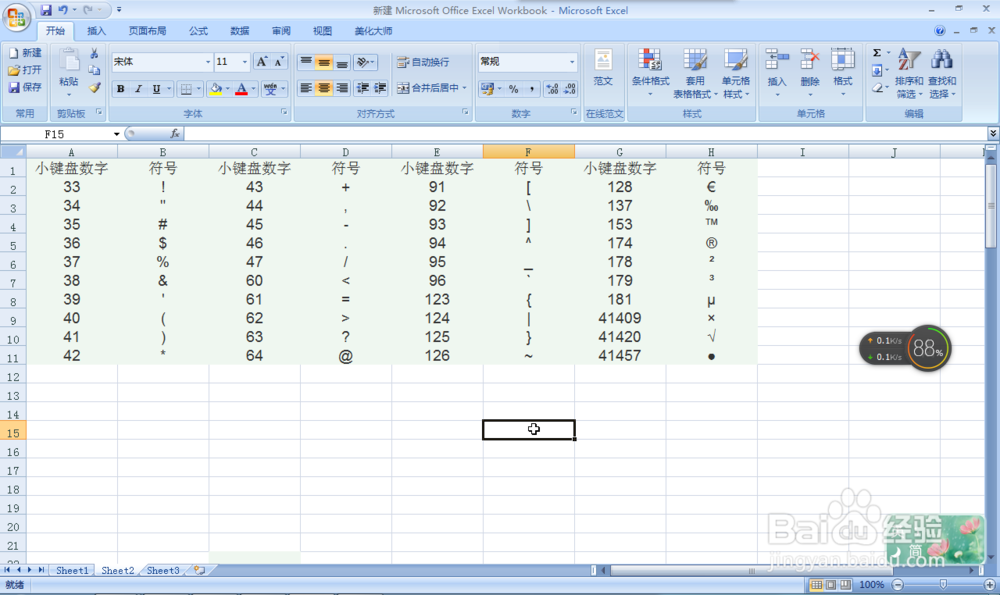The width and height of the screenshot is (1000, 595).
Task: Align cell text left
Action: [x=306, y=88]
